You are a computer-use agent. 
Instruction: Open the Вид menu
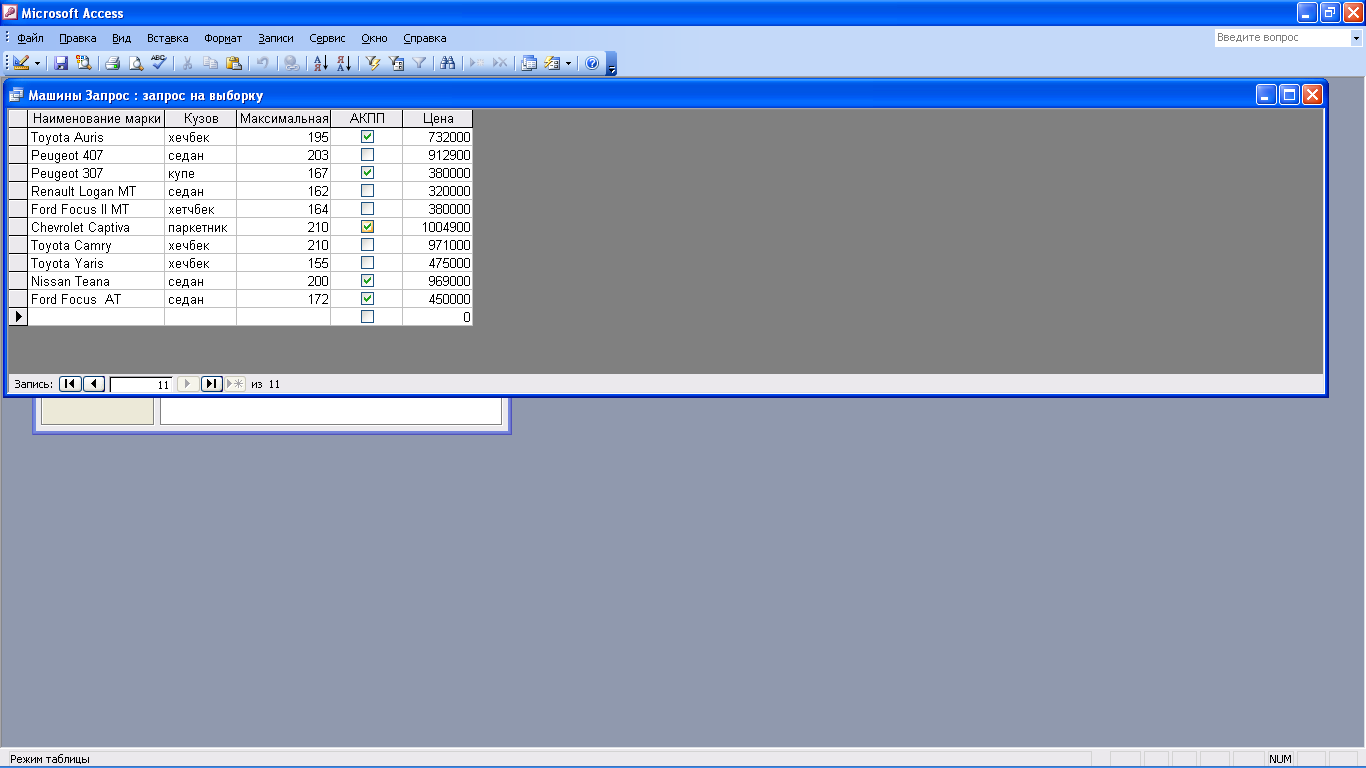click(122, 38)
